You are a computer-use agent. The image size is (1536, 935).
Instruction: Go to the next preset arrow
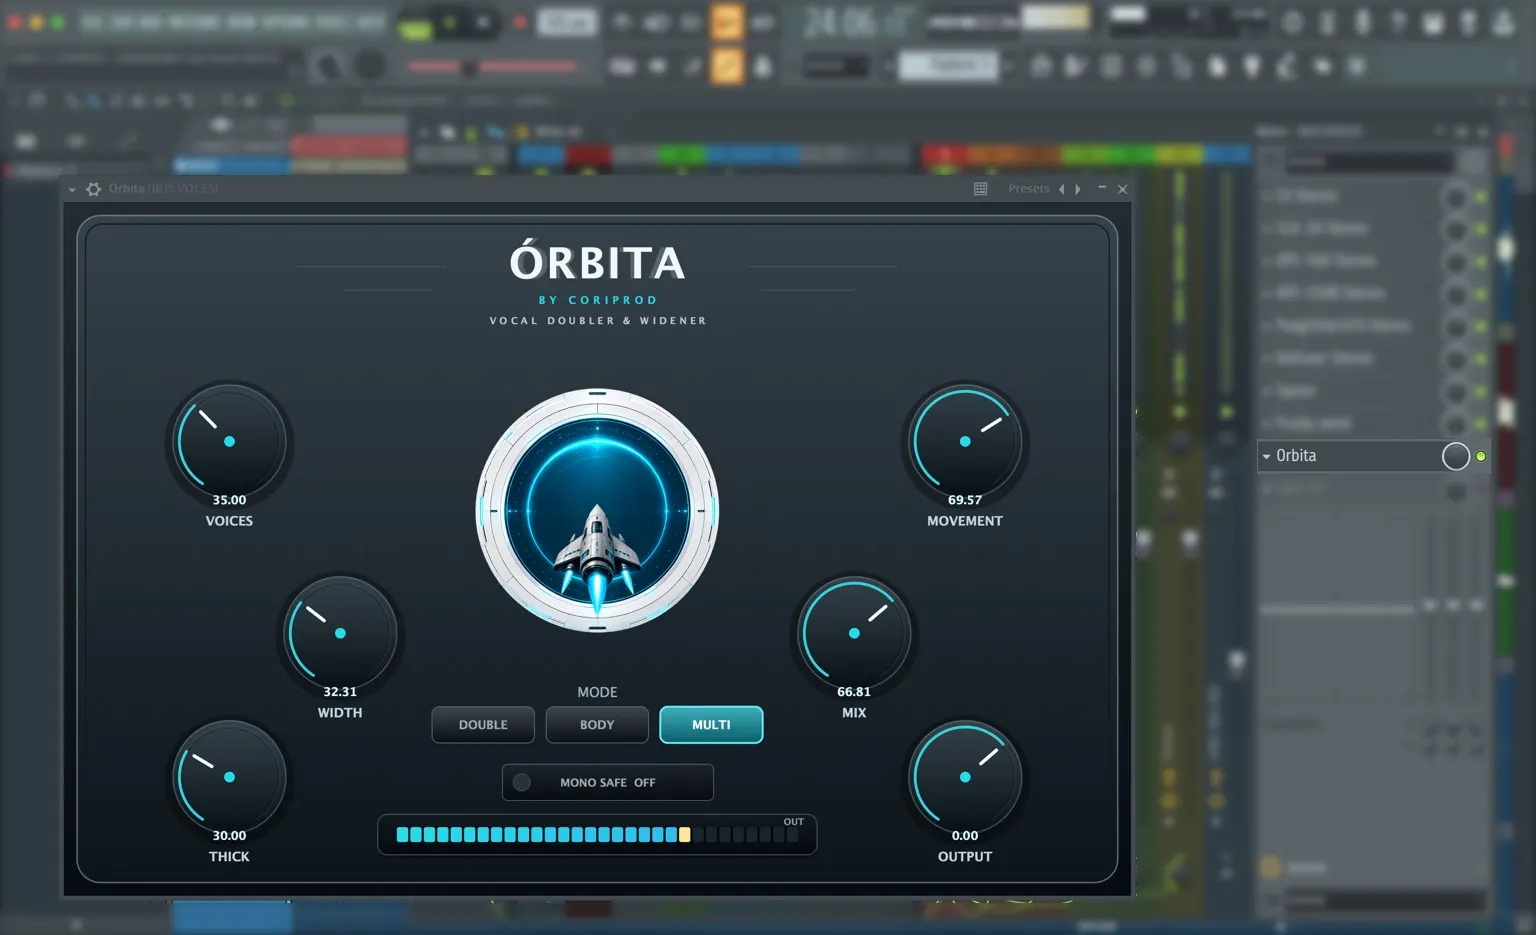coord(1077,189)
